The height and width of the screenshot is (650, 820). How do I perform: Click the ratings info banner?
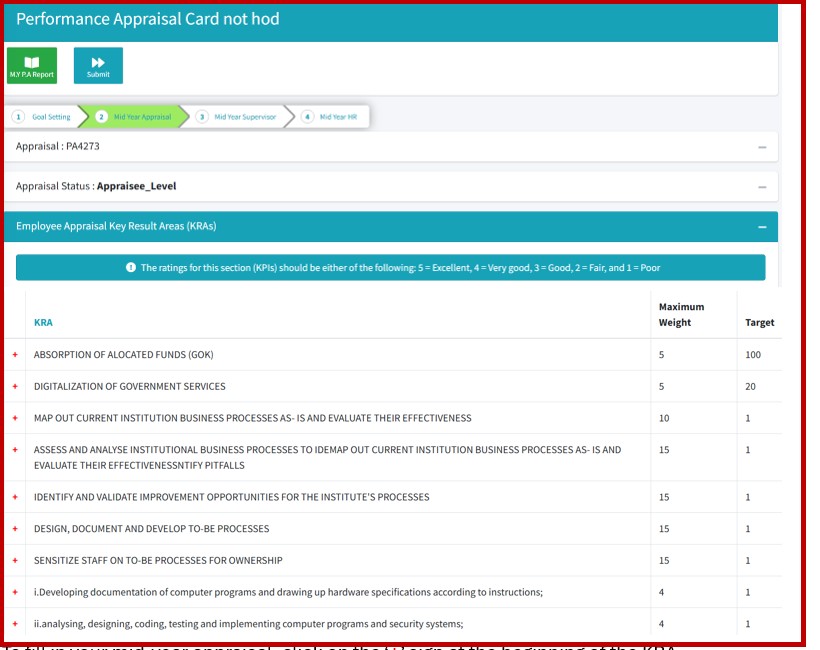pyautogui.click(x=390, y=268)
